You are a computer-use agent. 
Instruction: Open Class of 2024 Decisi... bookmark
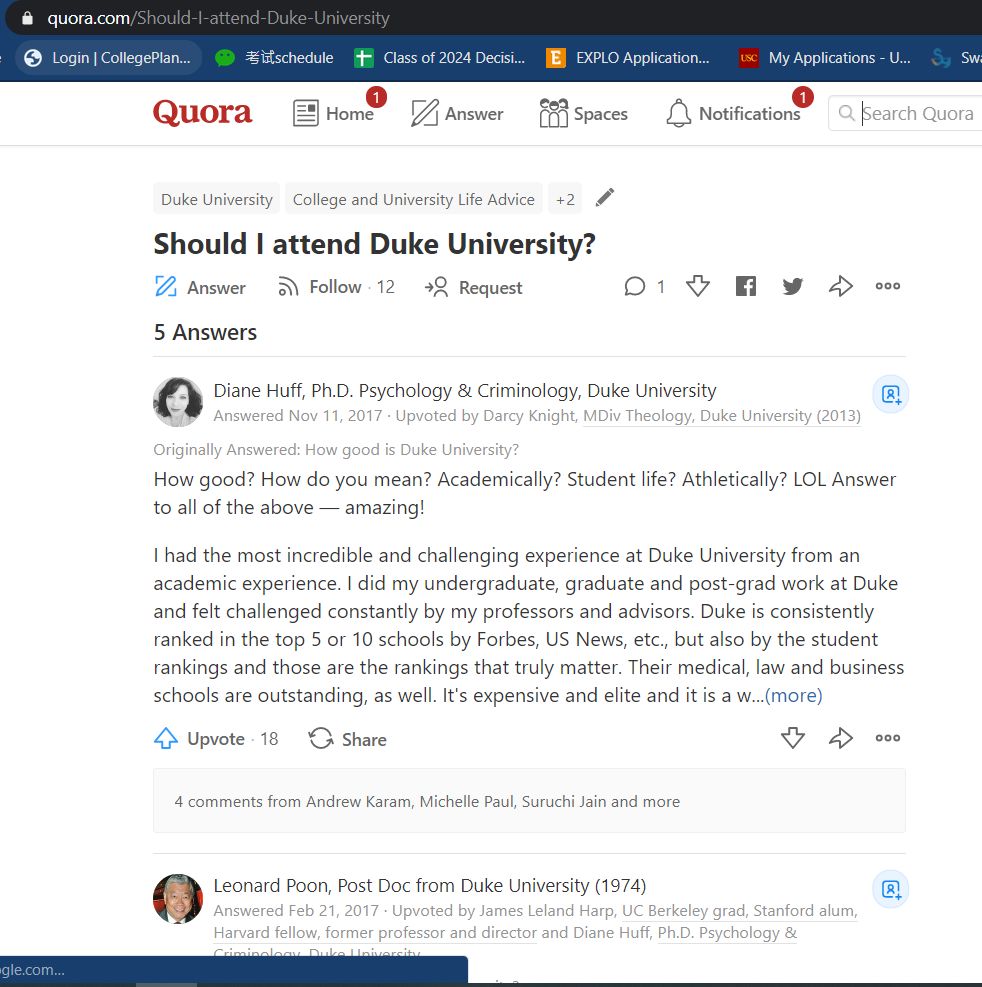(x=439, y=58)
